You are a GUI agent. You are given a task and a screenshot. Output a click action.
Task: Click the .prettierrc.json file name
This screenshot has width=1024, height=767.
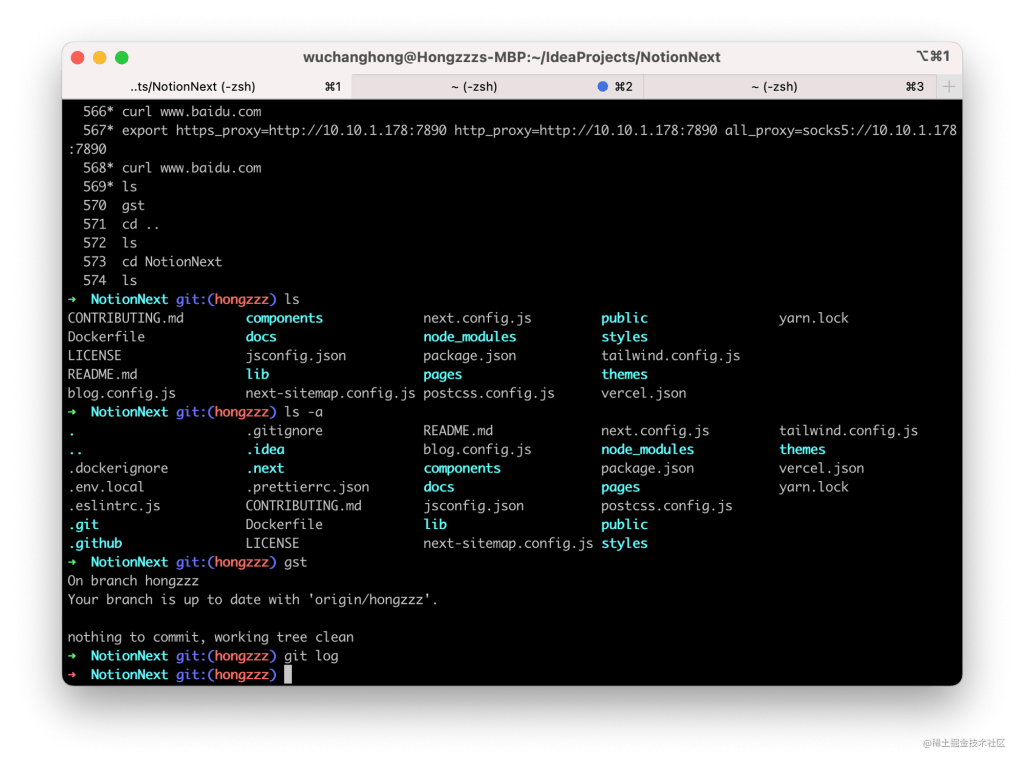307,487
